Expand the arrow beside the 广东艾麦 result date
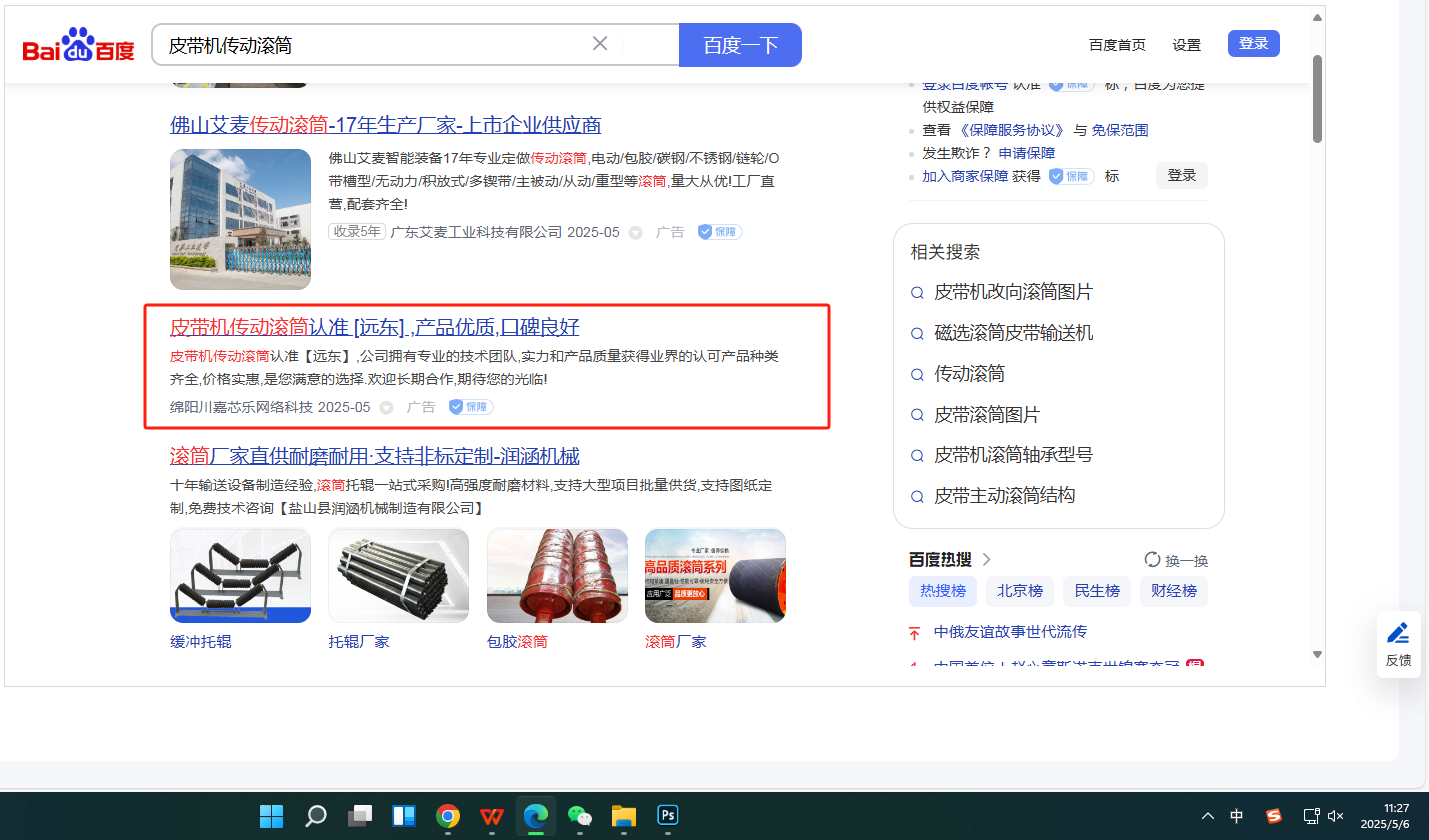This screenshot has height=840, width=1429. [x=635, y=233]
